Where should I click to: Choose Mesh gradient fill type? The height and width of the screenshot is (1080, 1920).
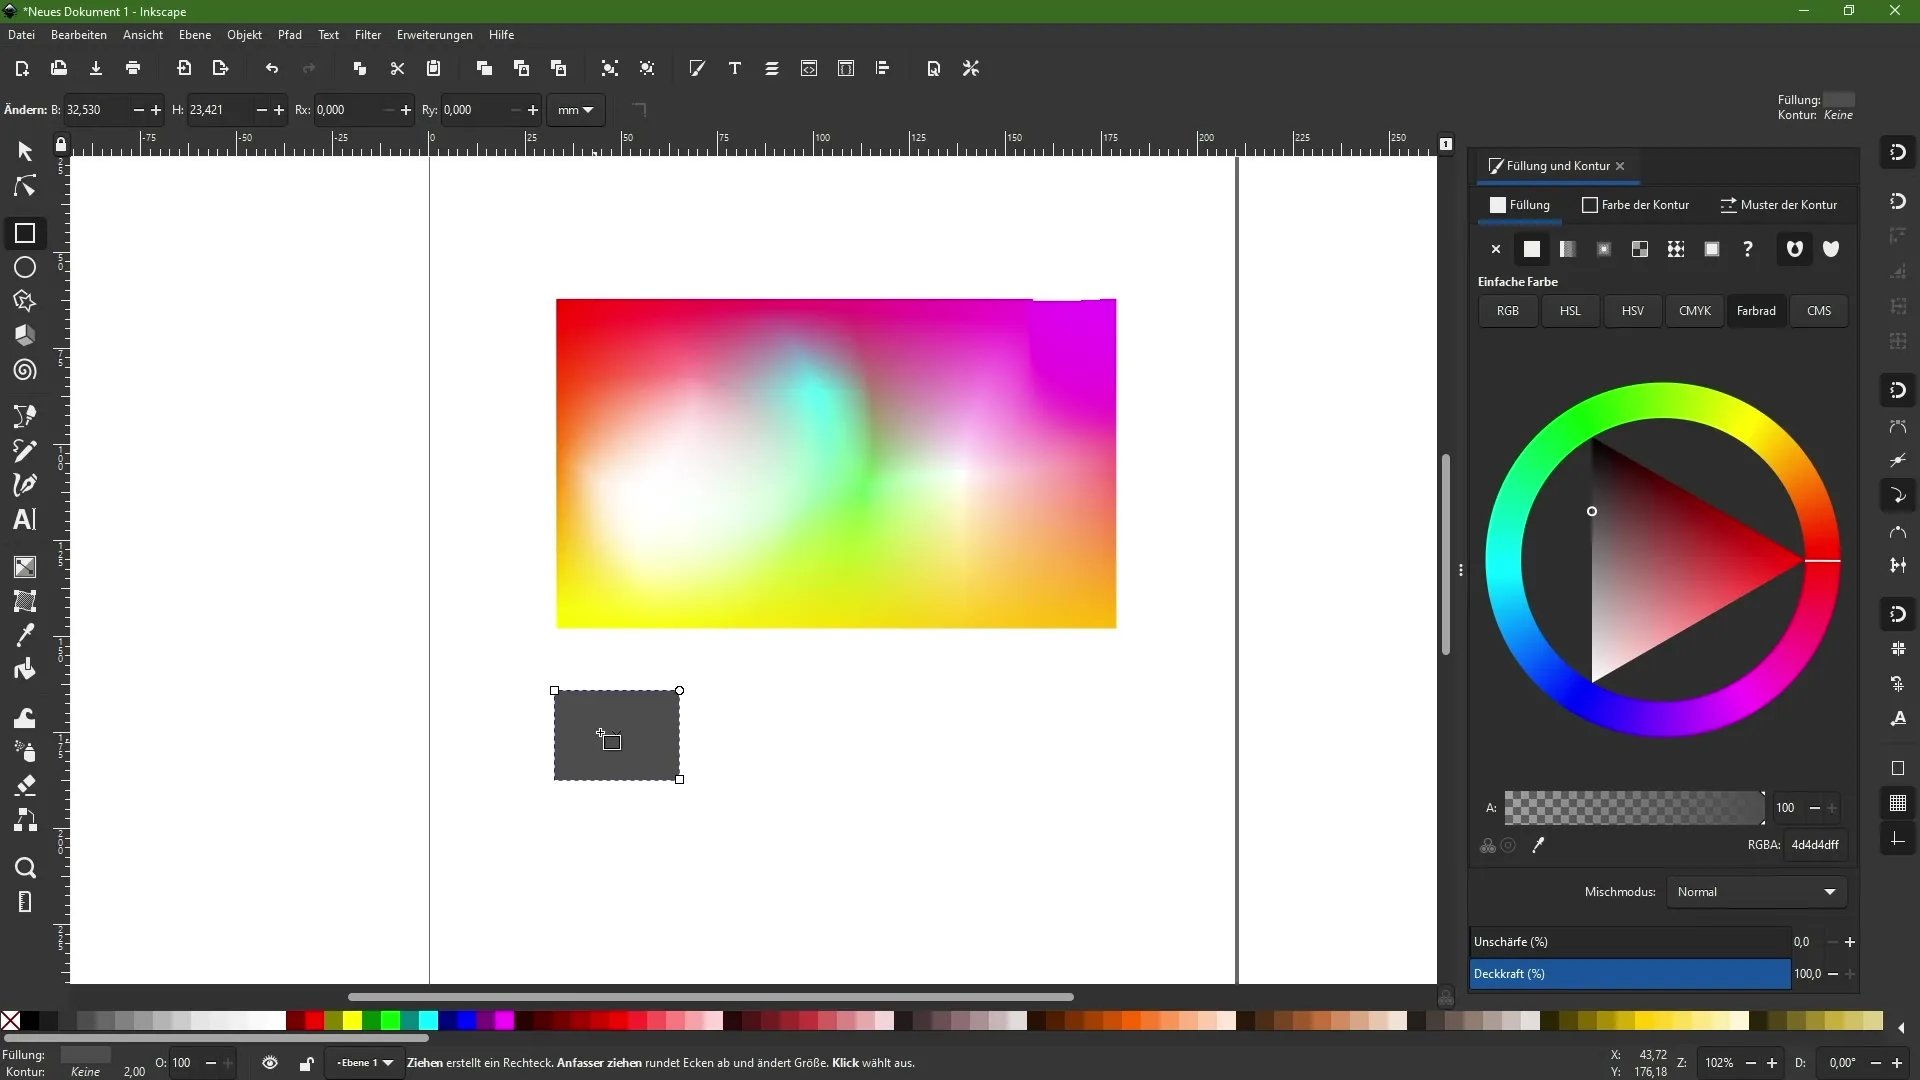point(1640,249)
